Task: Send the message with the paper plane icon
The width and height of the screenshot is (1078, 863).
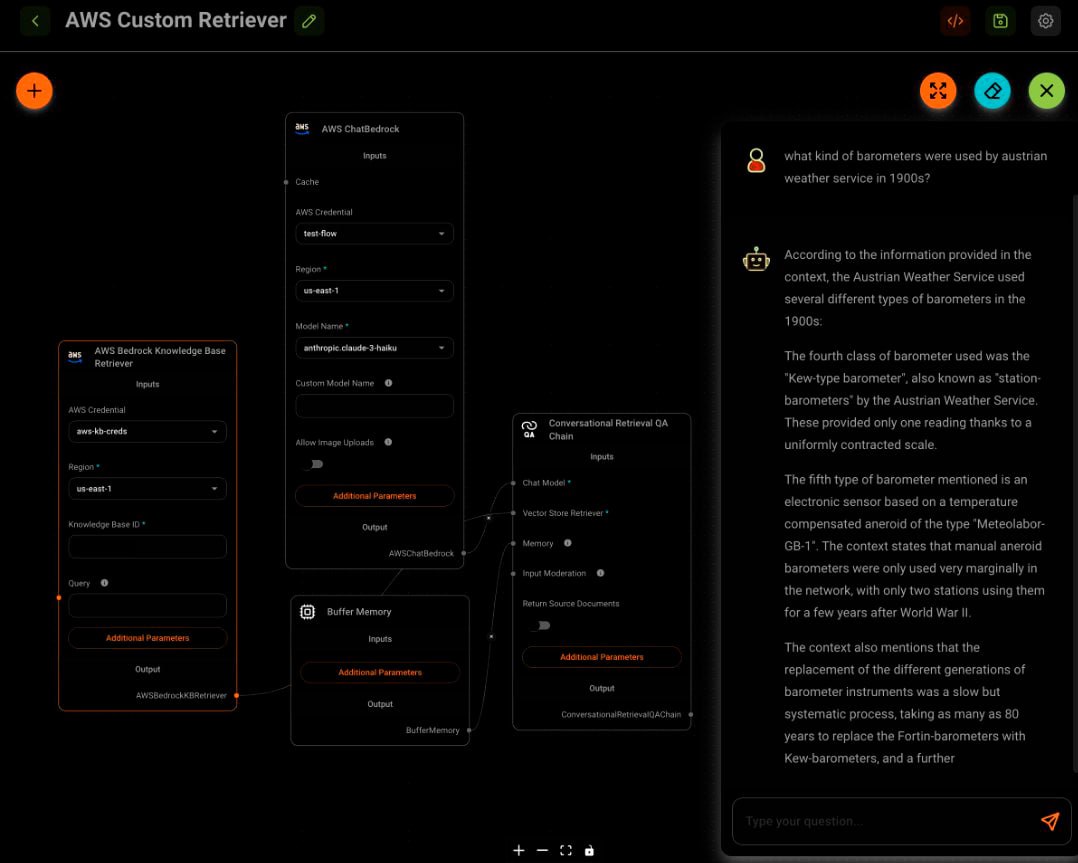Action: click(x=1050, y=820)
